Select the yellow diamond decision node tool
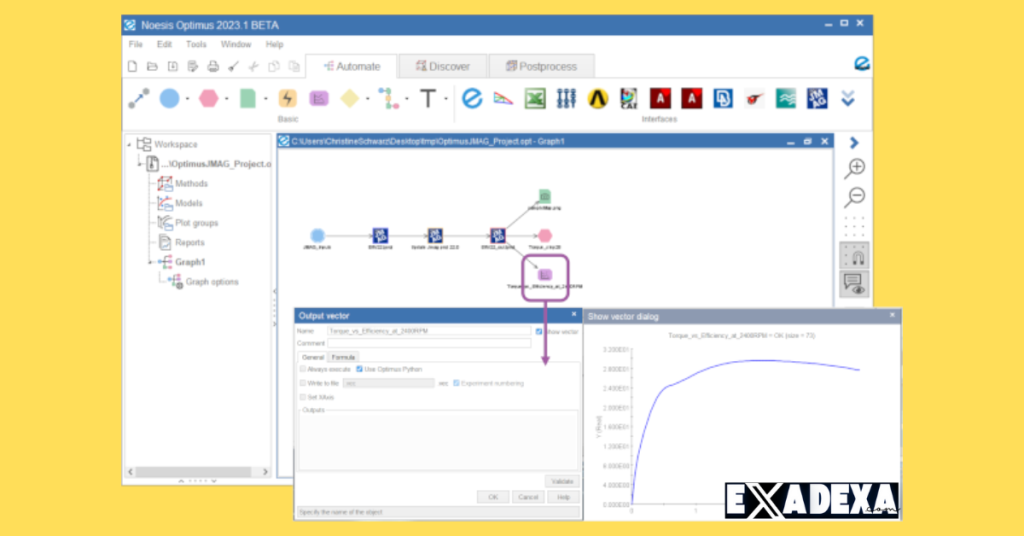Viewport: 1024px width, 536px height. (349, 98)
